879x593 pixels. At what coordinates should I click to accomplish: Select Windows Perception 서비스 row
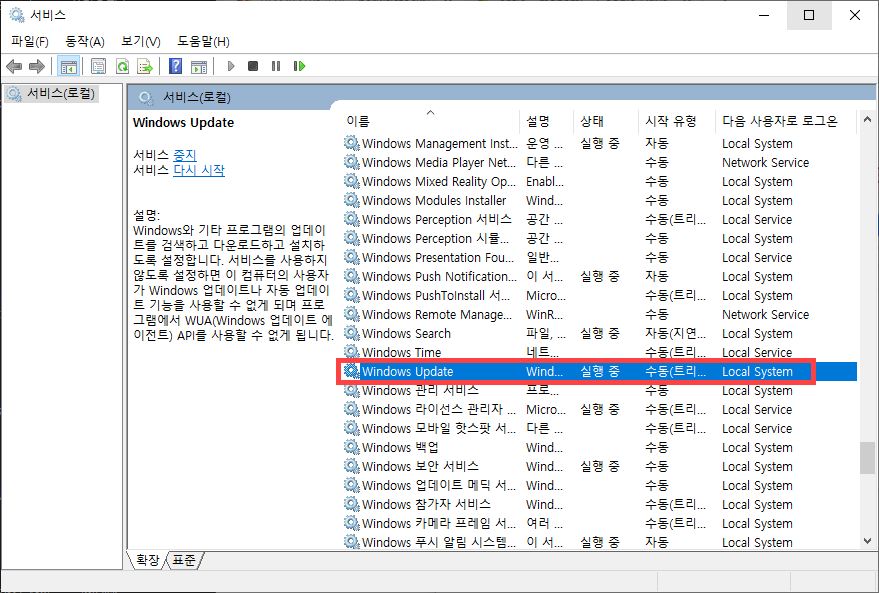599,220
